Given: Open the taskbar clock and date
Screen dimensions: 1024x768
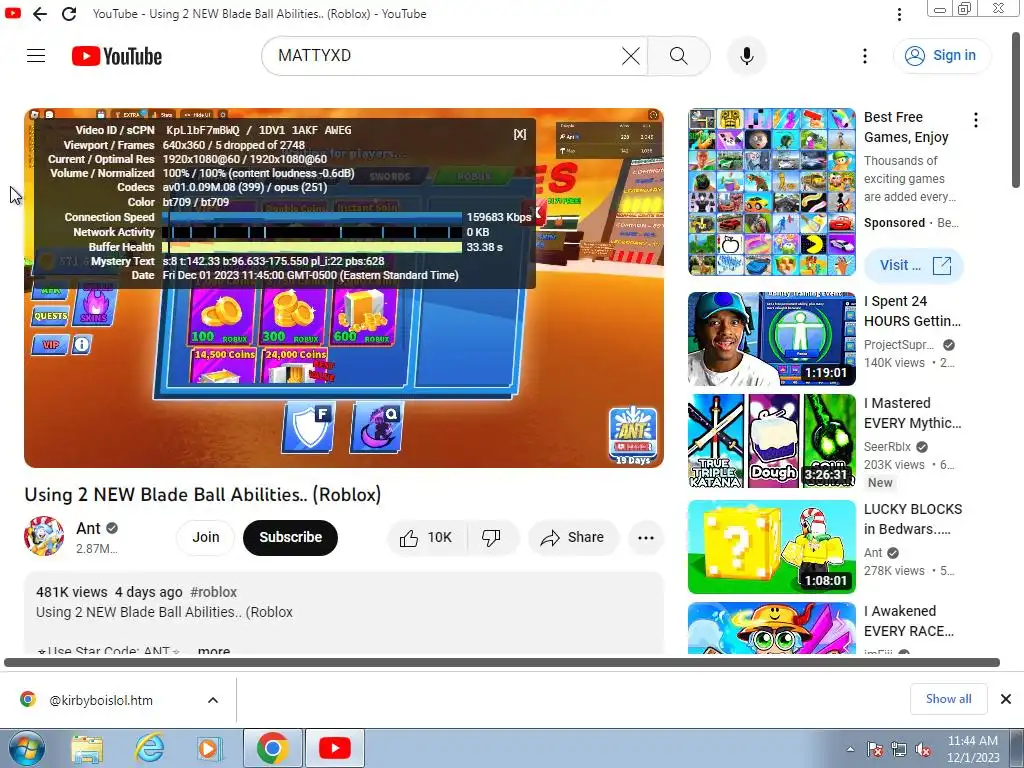Looking at the screenshot, I should 972,749.
